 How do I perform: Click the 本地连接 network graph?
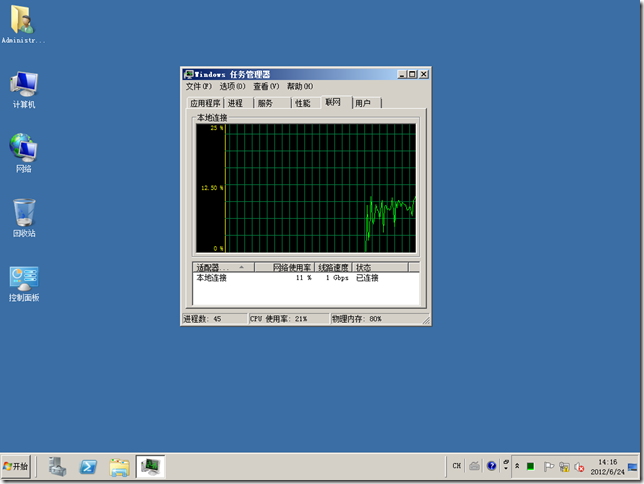[x=306, y=188]
